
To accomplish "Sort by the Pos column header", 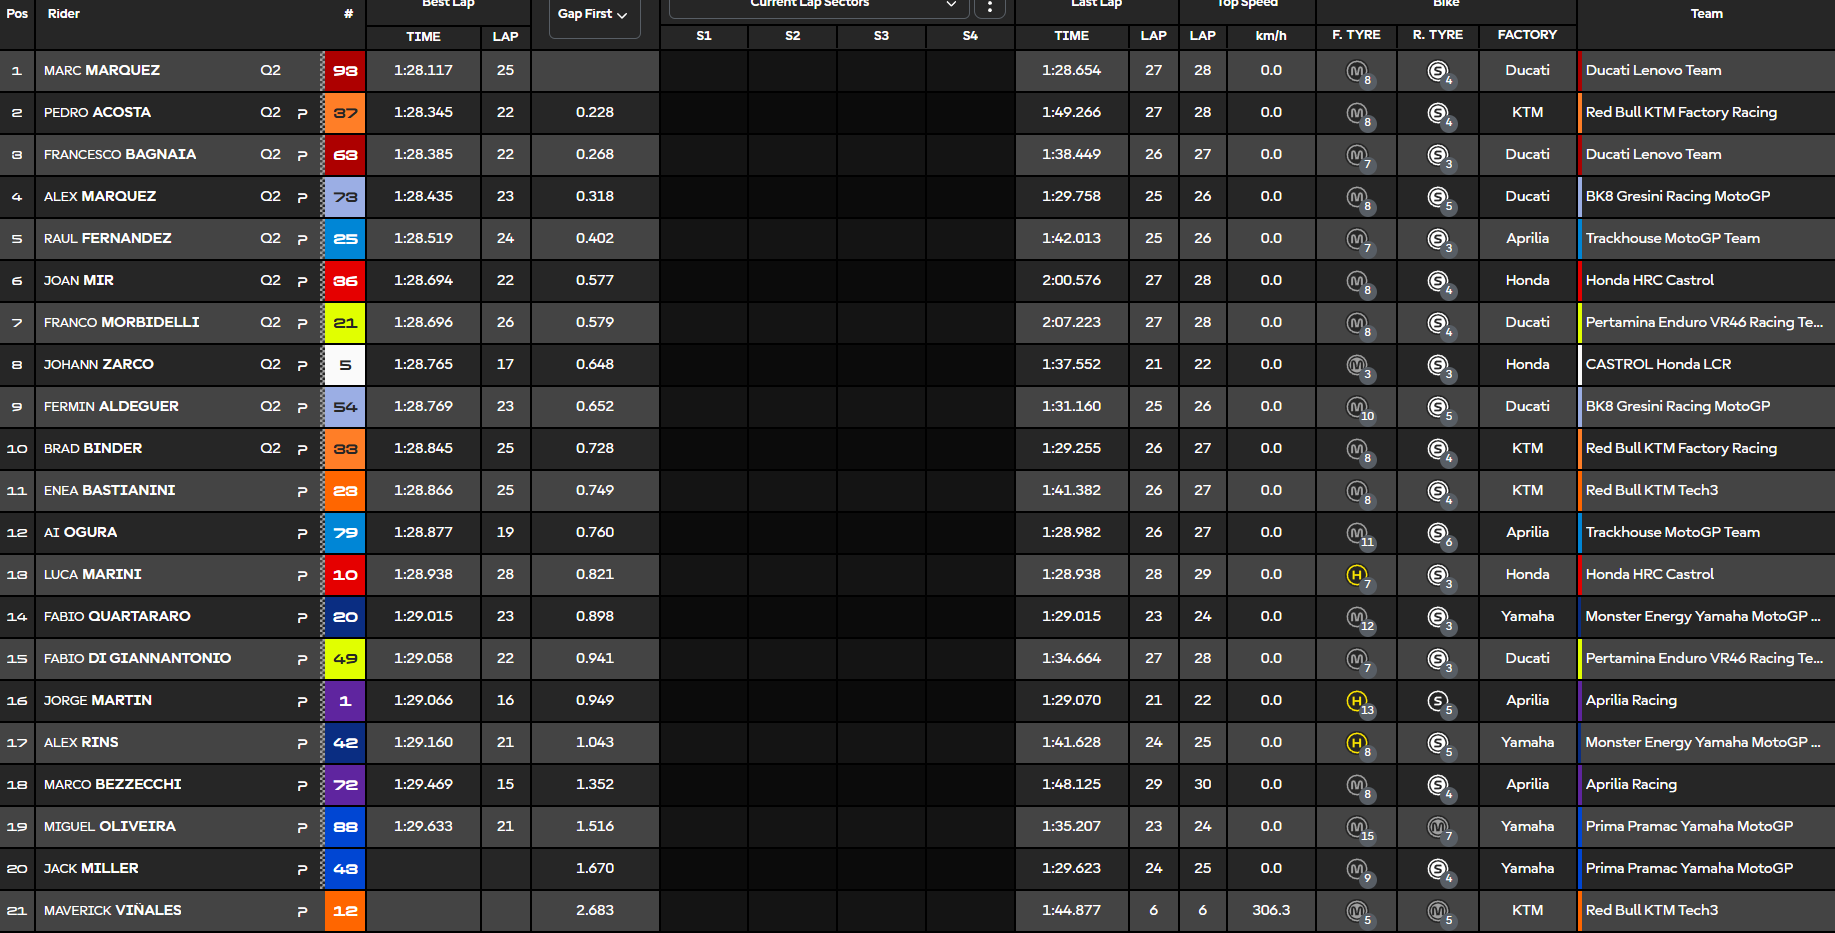I will (17, 14).
